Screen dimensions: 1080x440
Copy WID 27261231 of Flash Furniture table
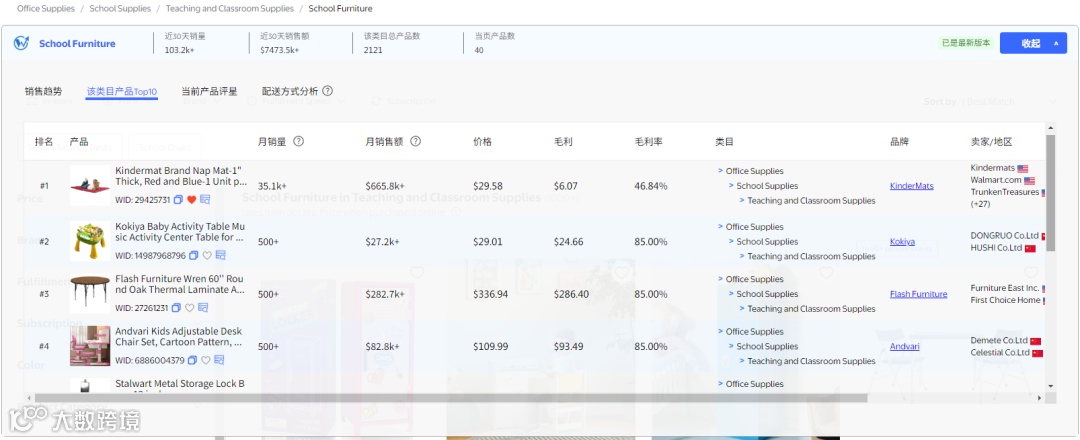[176, 308]
